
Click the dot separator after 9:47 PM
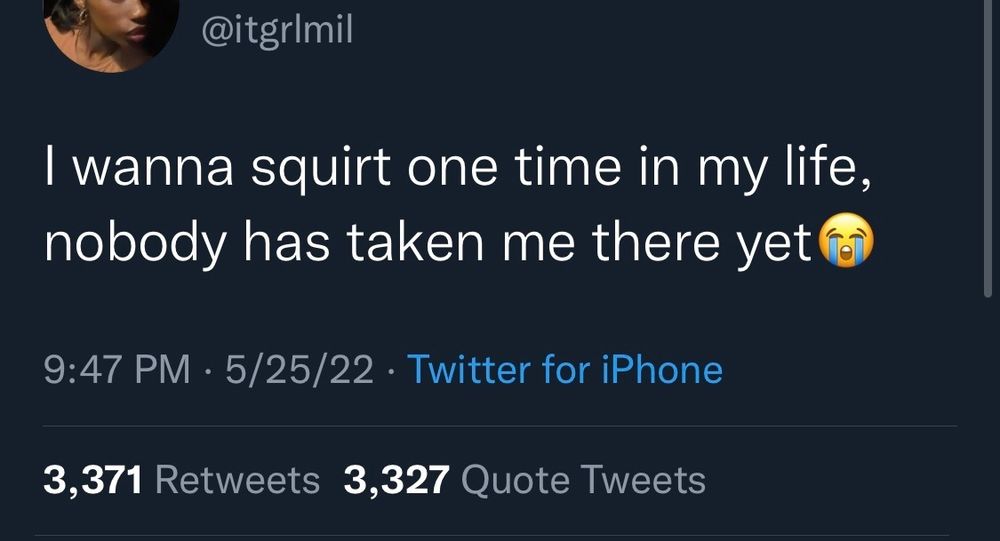(x=208, y=370)
